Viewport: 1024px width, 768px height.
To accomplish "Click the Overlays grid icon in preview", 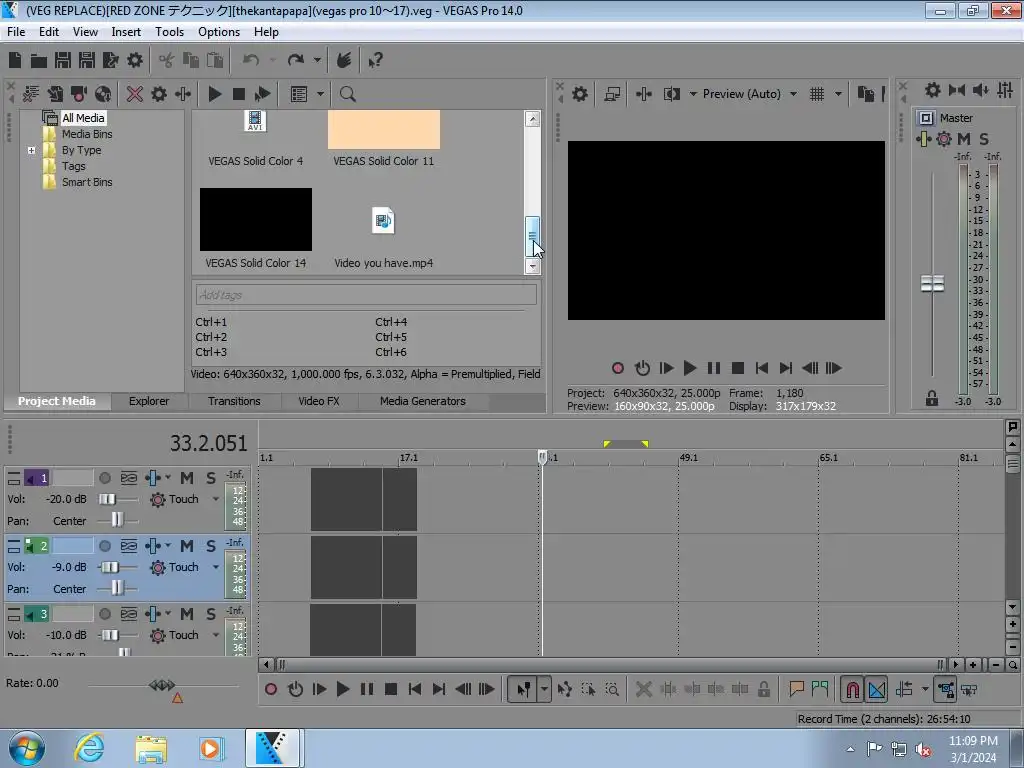I will 817,94.
